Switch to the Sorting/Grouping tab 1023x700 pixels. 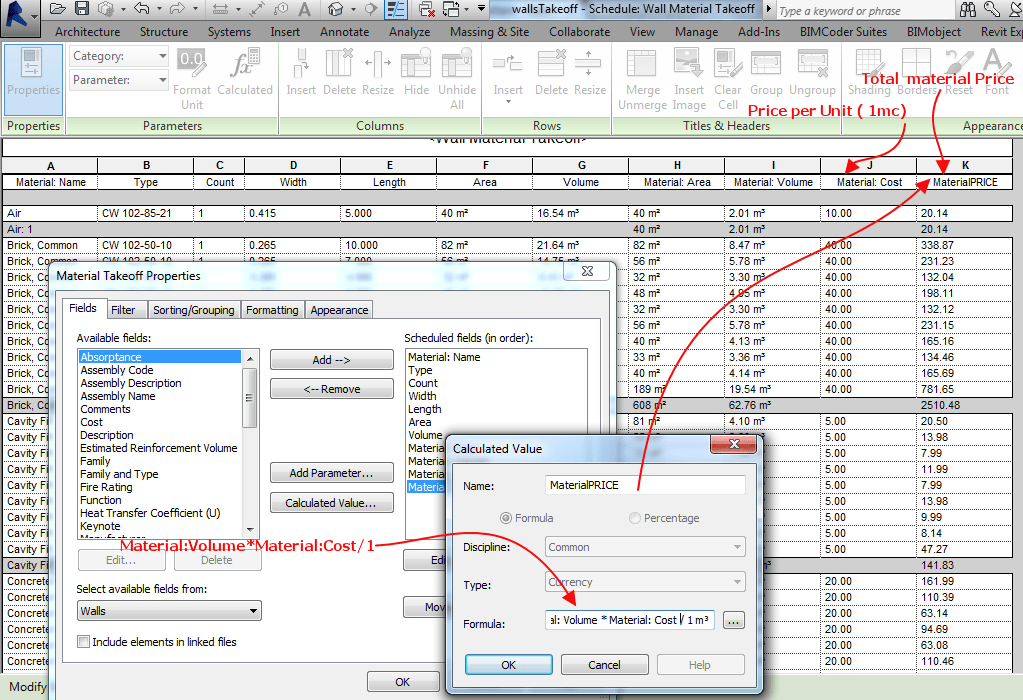[193, 310]
